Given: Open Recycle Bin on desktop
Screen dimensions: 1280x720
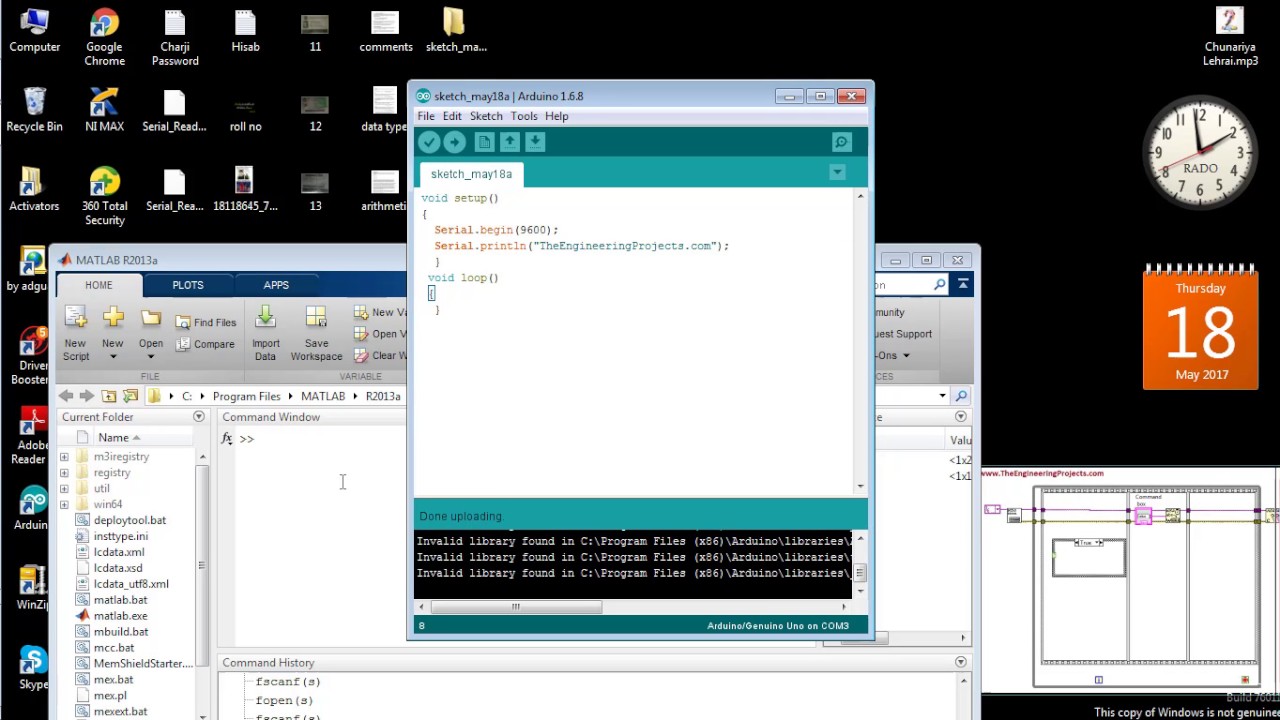Looking at the screenshot, I should click(x=34, y=110).
